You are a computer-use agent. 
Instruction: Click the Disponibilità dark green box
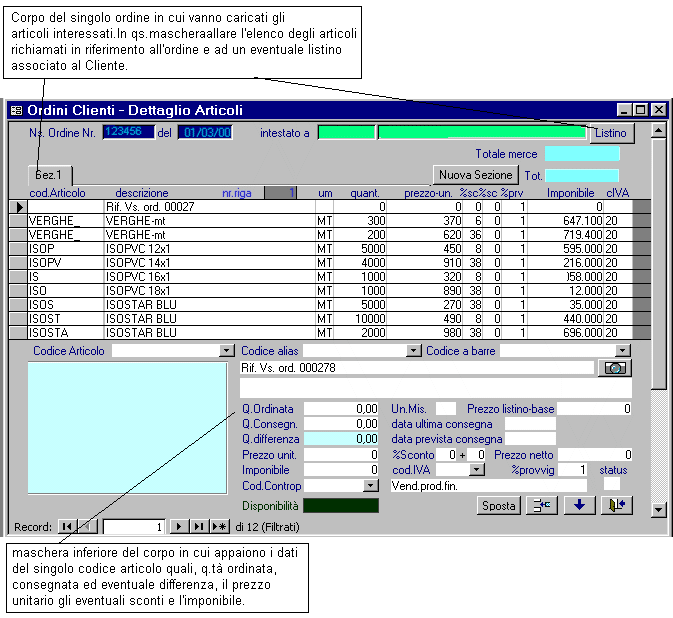(x=341, y=506)
